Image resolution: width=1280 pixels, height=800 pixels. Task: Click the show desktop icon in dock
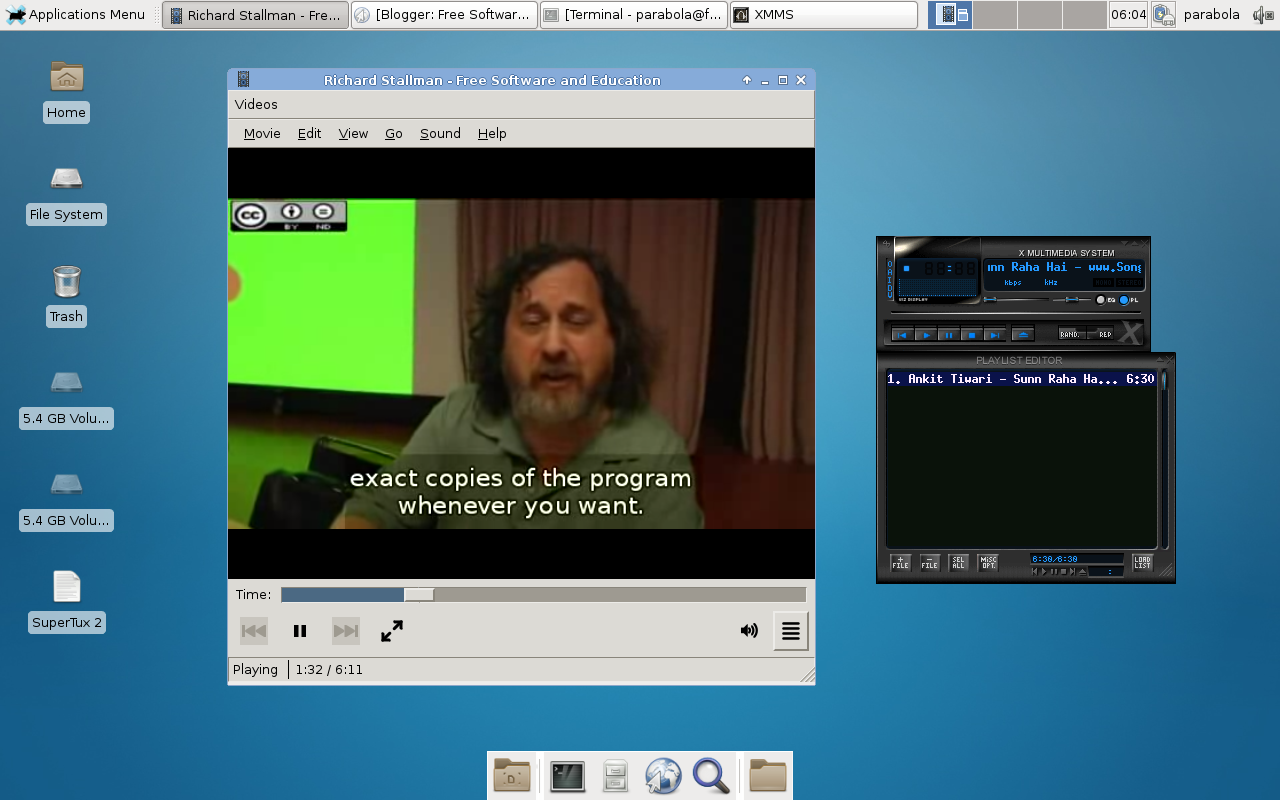click(x=512, y=776)
